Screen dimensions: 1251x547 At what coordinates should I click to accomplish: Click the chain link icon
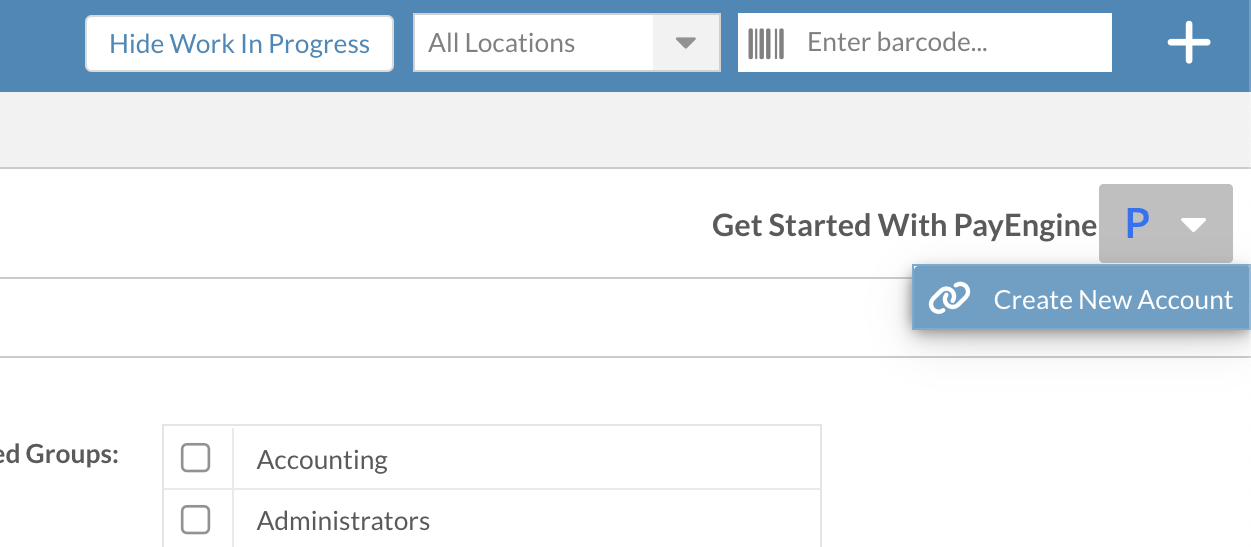pyautogui.click(x=949, y=298)
